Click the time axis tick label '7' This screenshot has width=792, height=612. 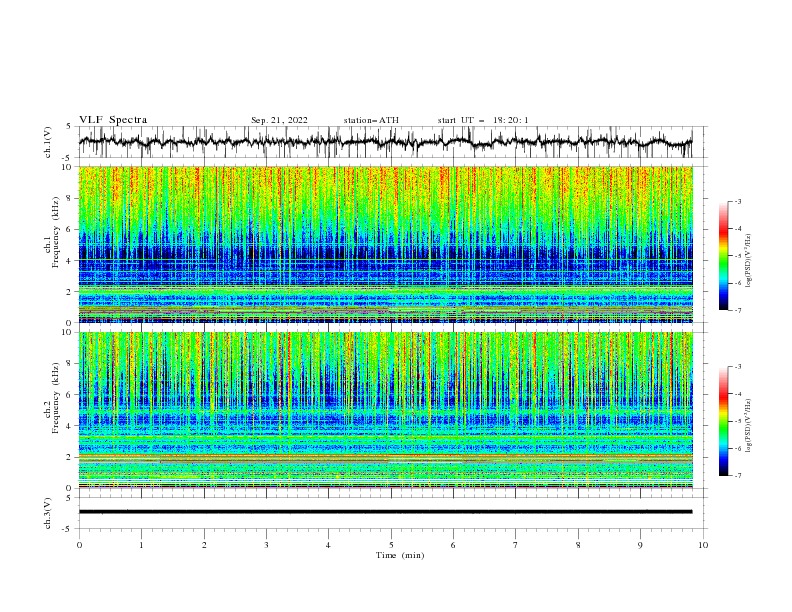tap(516, 545)
